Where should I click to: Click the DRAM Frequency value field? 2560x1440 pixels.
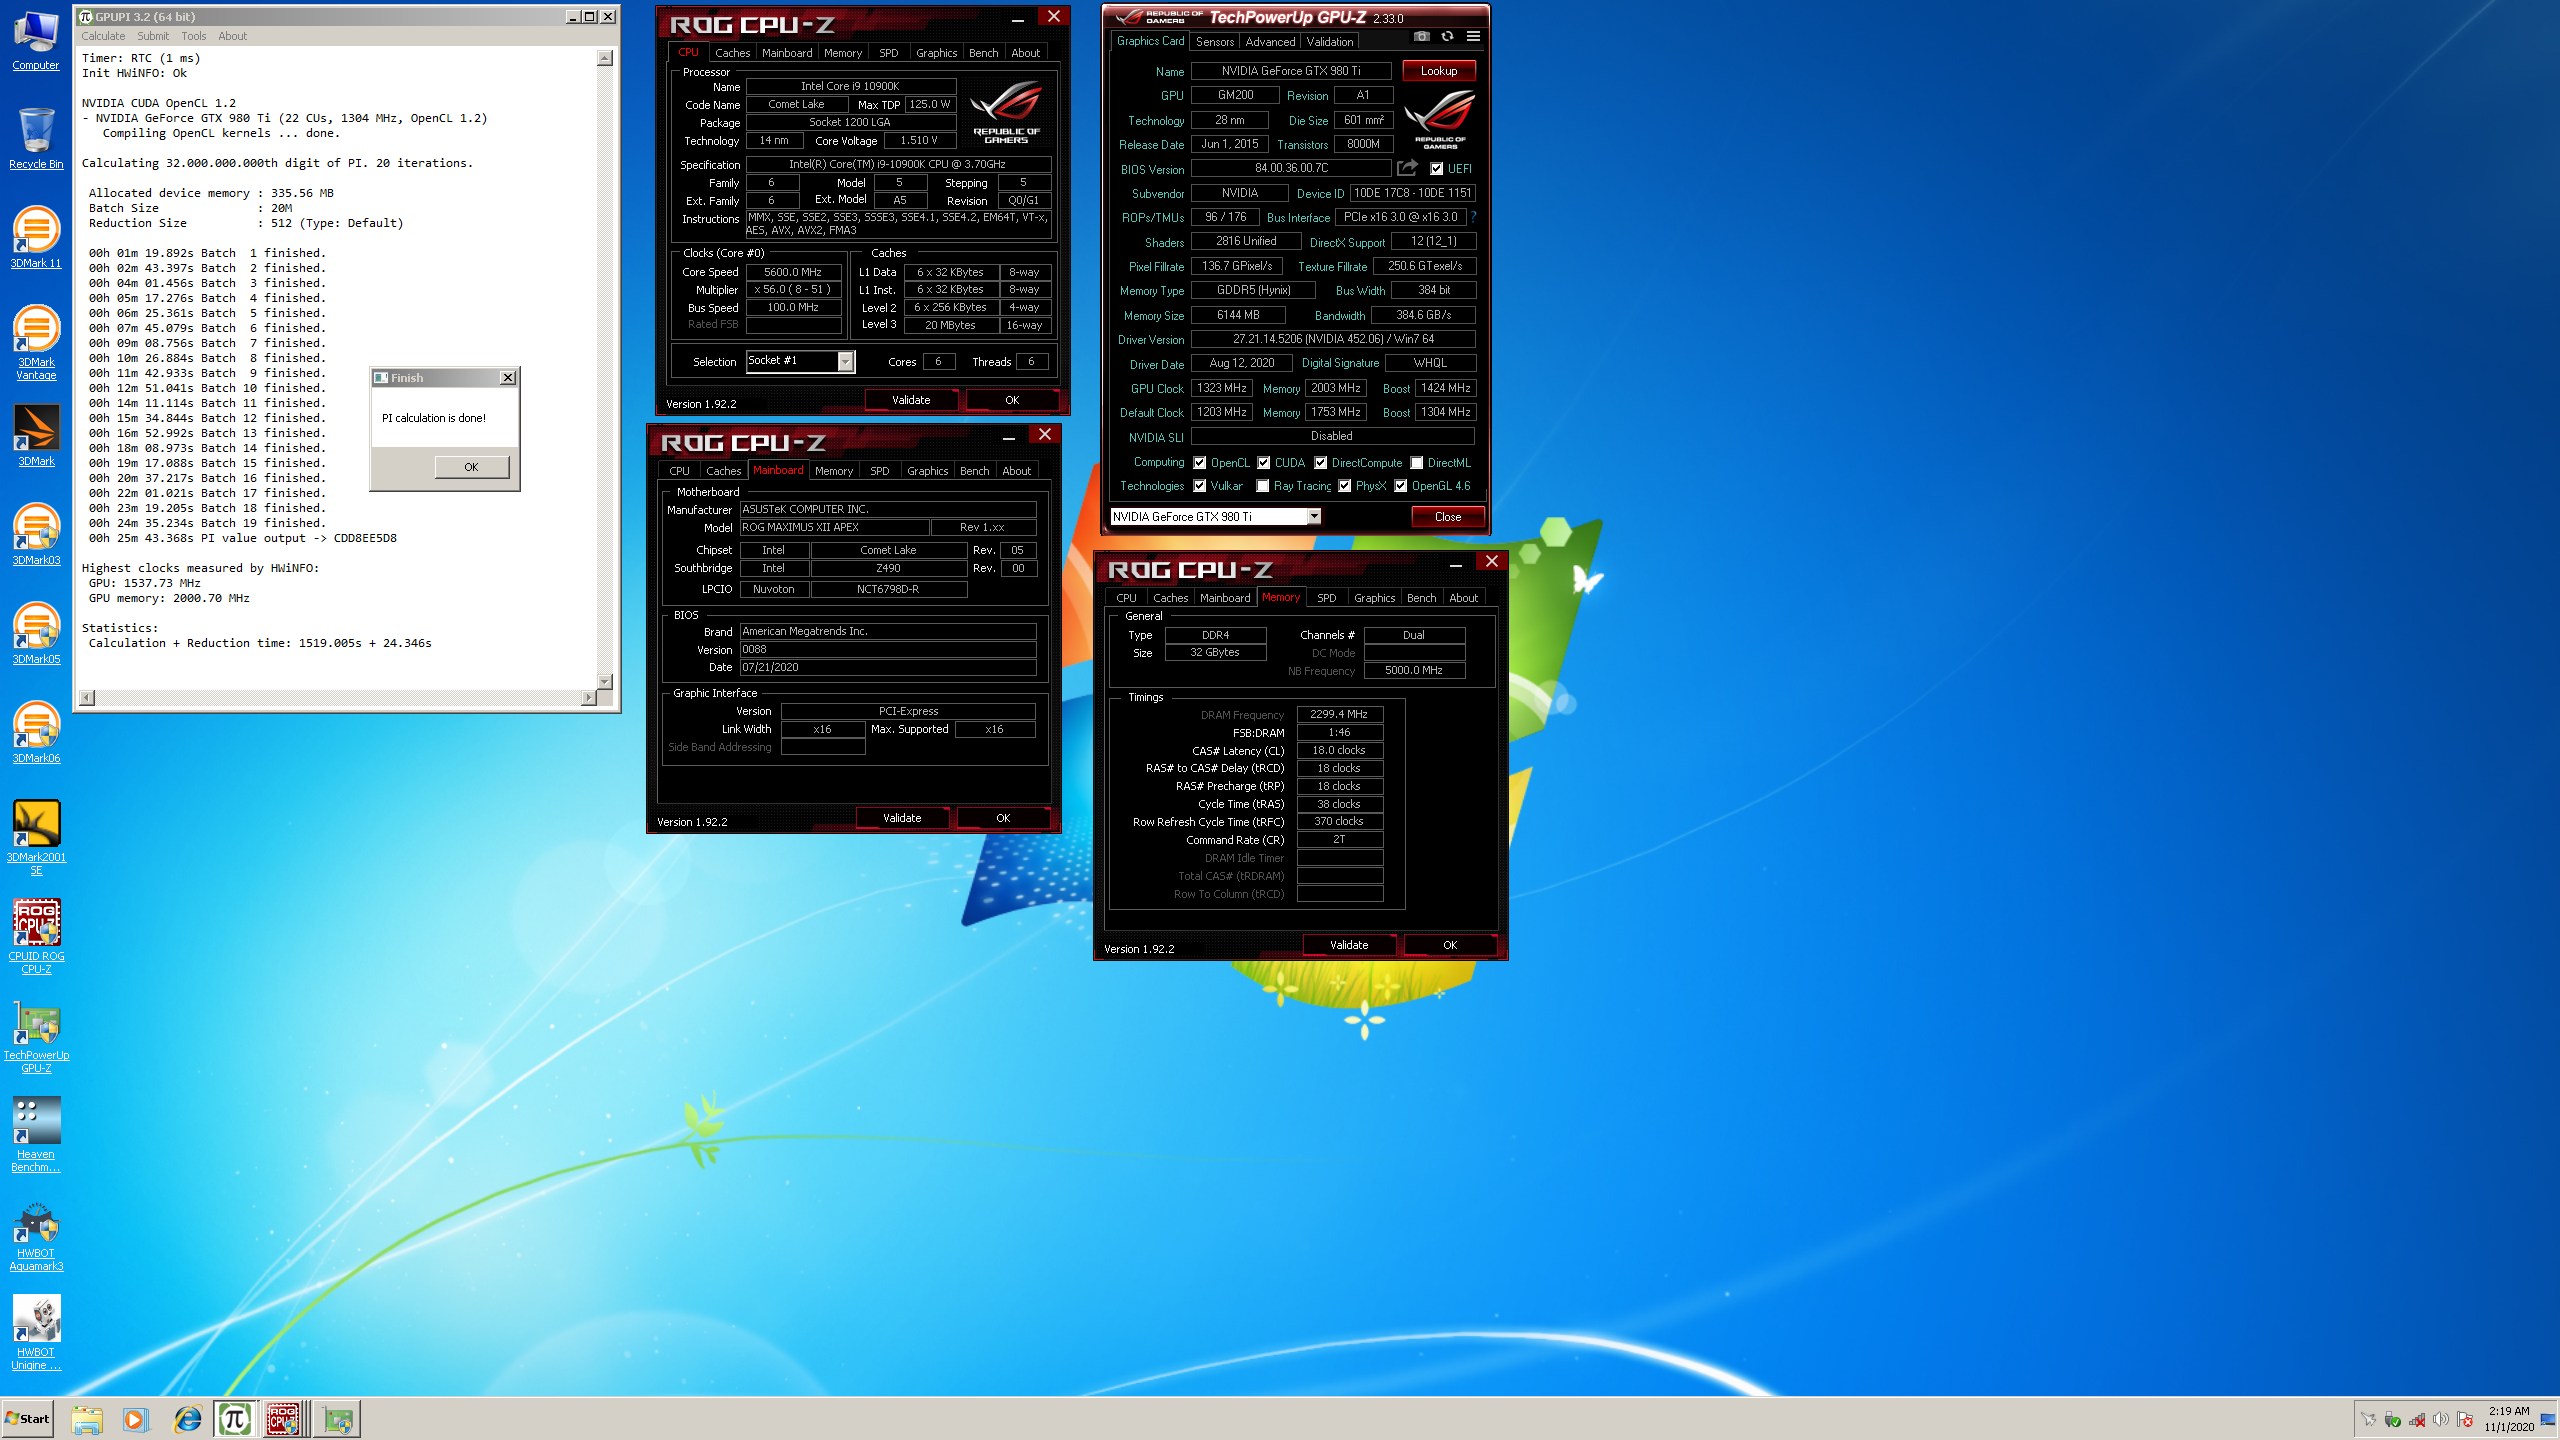[x=1340, y=715]
